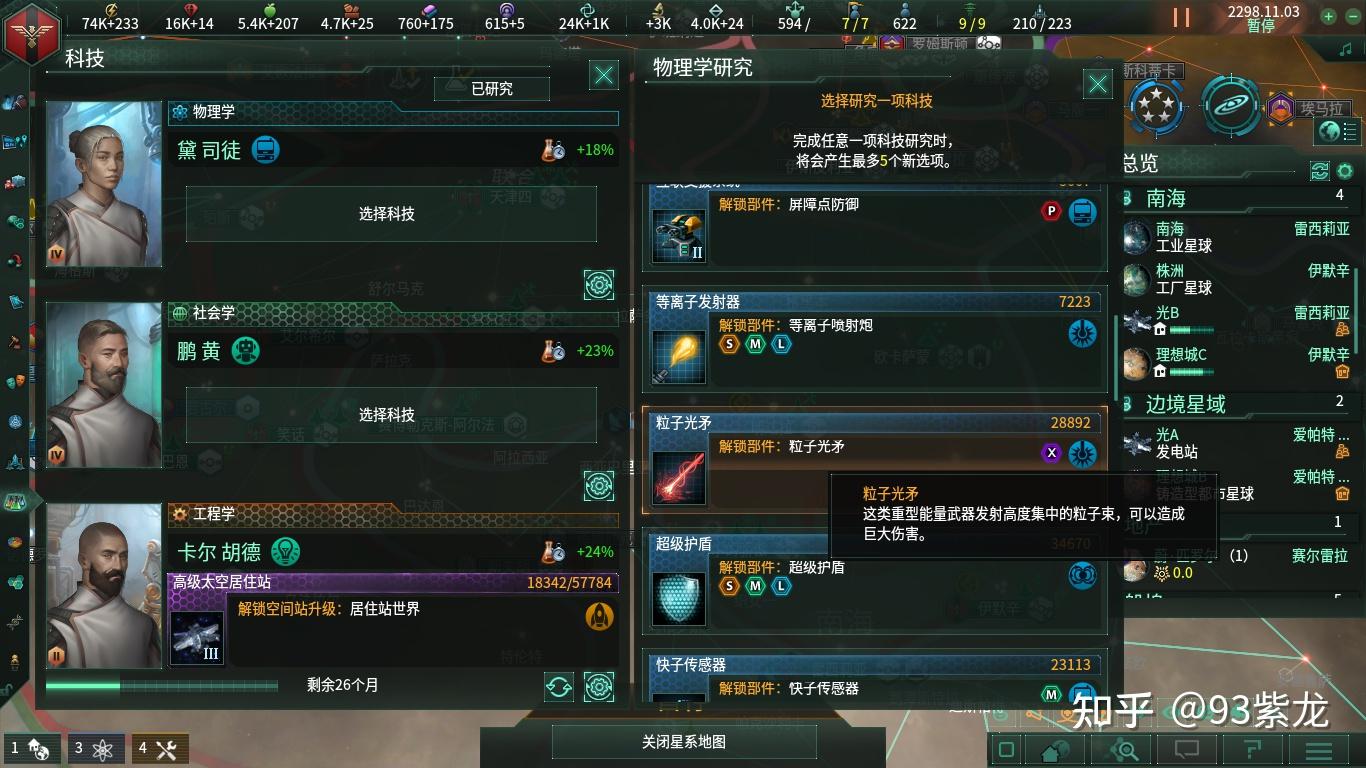Click the physics research list scrollbar

coord(1117,357)
